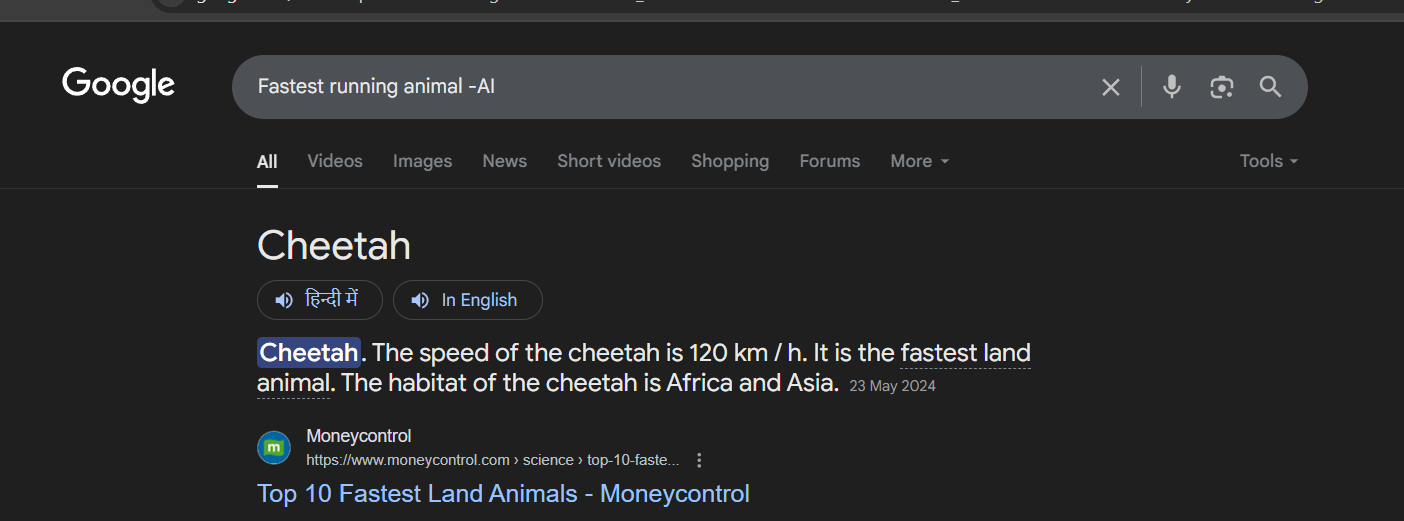The width and height of the screenshot is (1404, 521).
Task: Go to the Shopping tab
Action: [730, 161]
